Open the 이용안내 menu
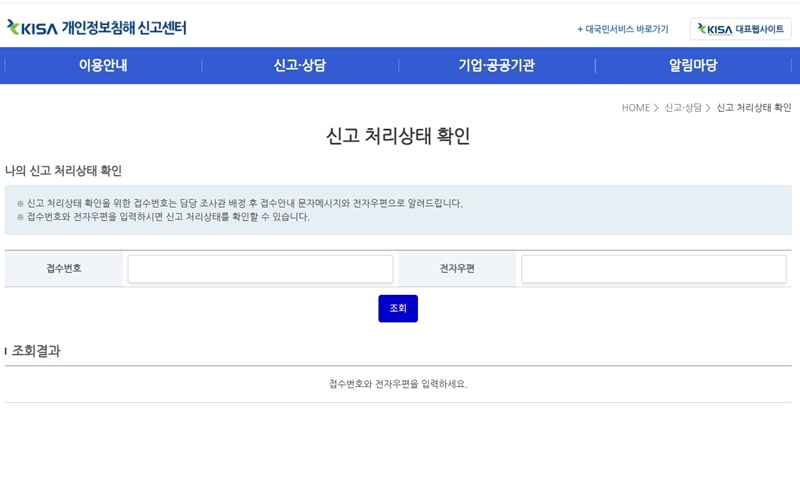The image size is (800, 500). 103,65
